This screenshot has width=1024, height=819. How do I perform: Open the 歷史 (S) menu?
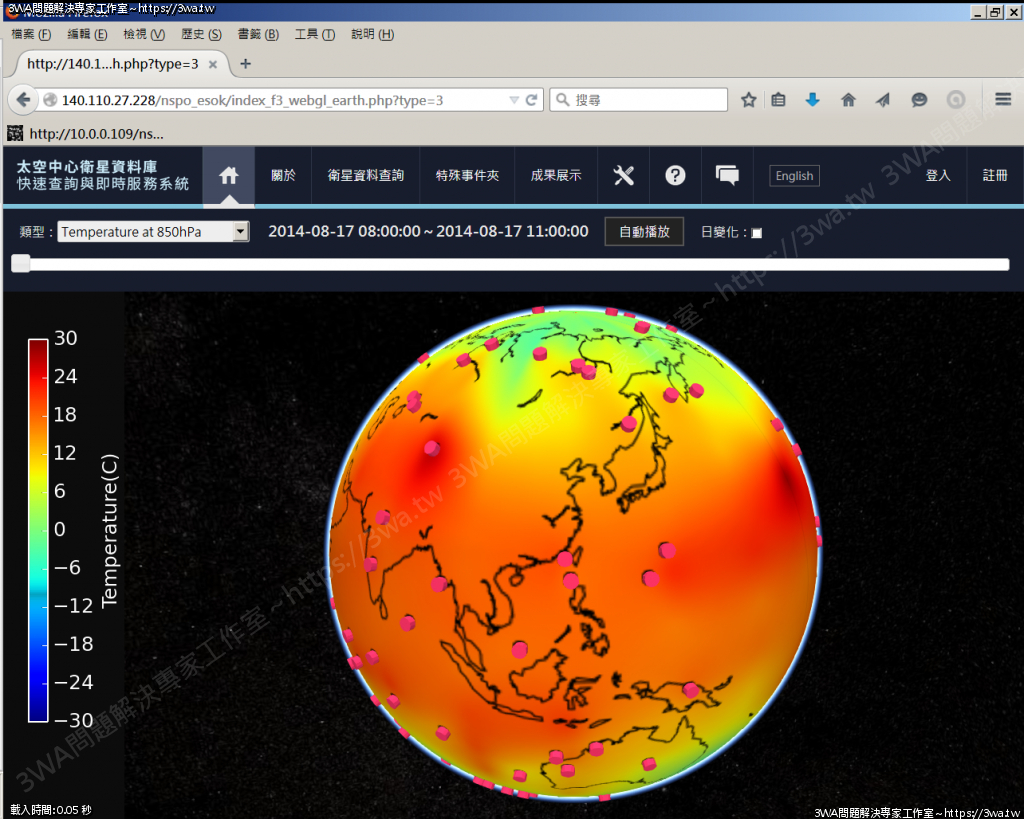click(201, 34)
